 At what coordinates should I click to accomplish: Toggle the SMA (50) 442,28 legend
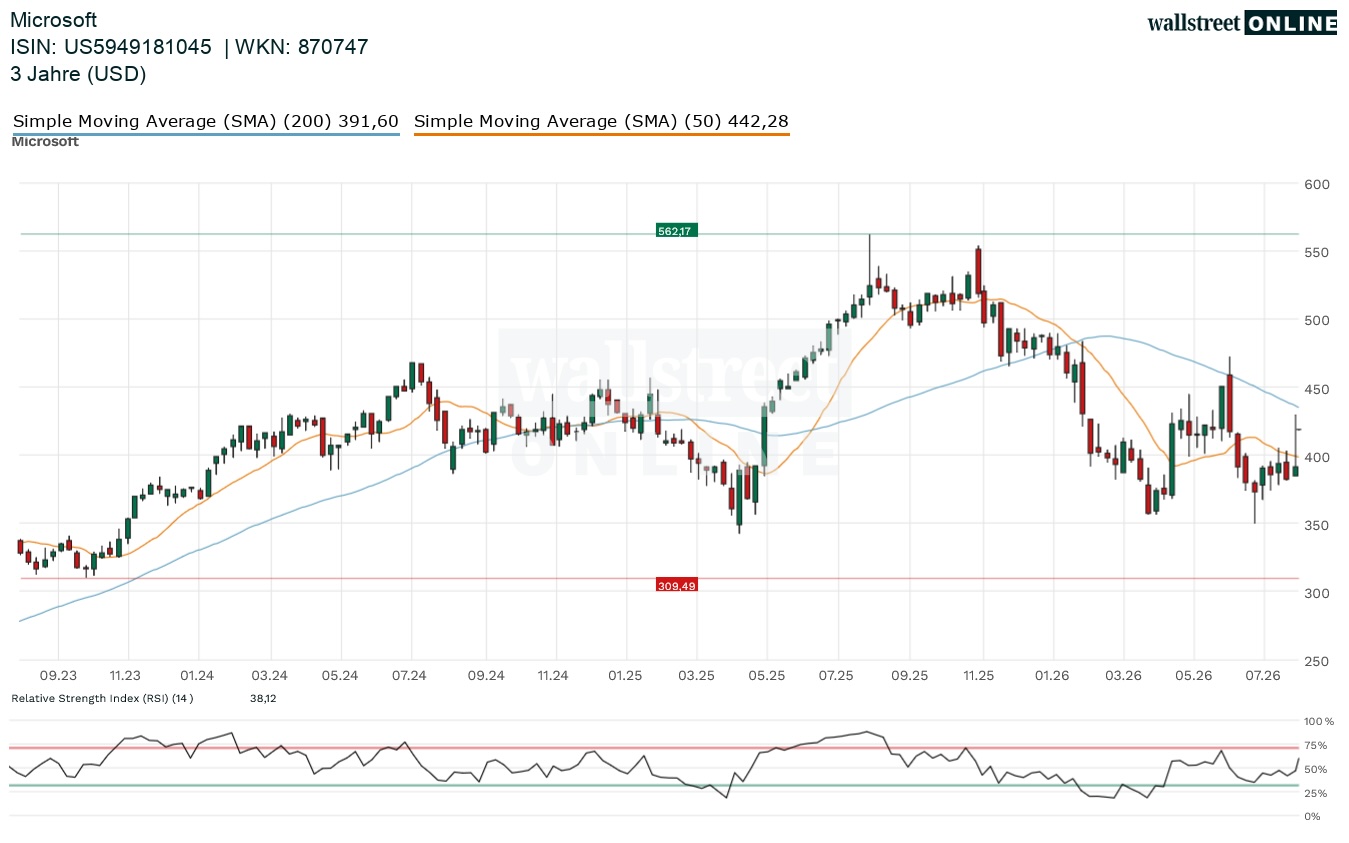tap(601, 122)
